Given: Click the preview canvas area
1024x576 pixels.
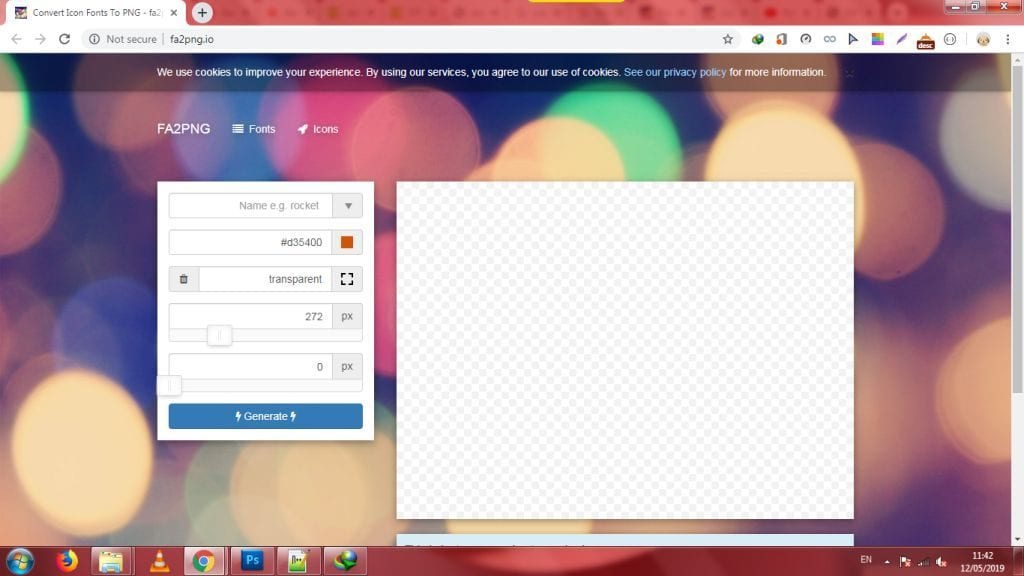Looking at the screenshot, I should [625, 350].
